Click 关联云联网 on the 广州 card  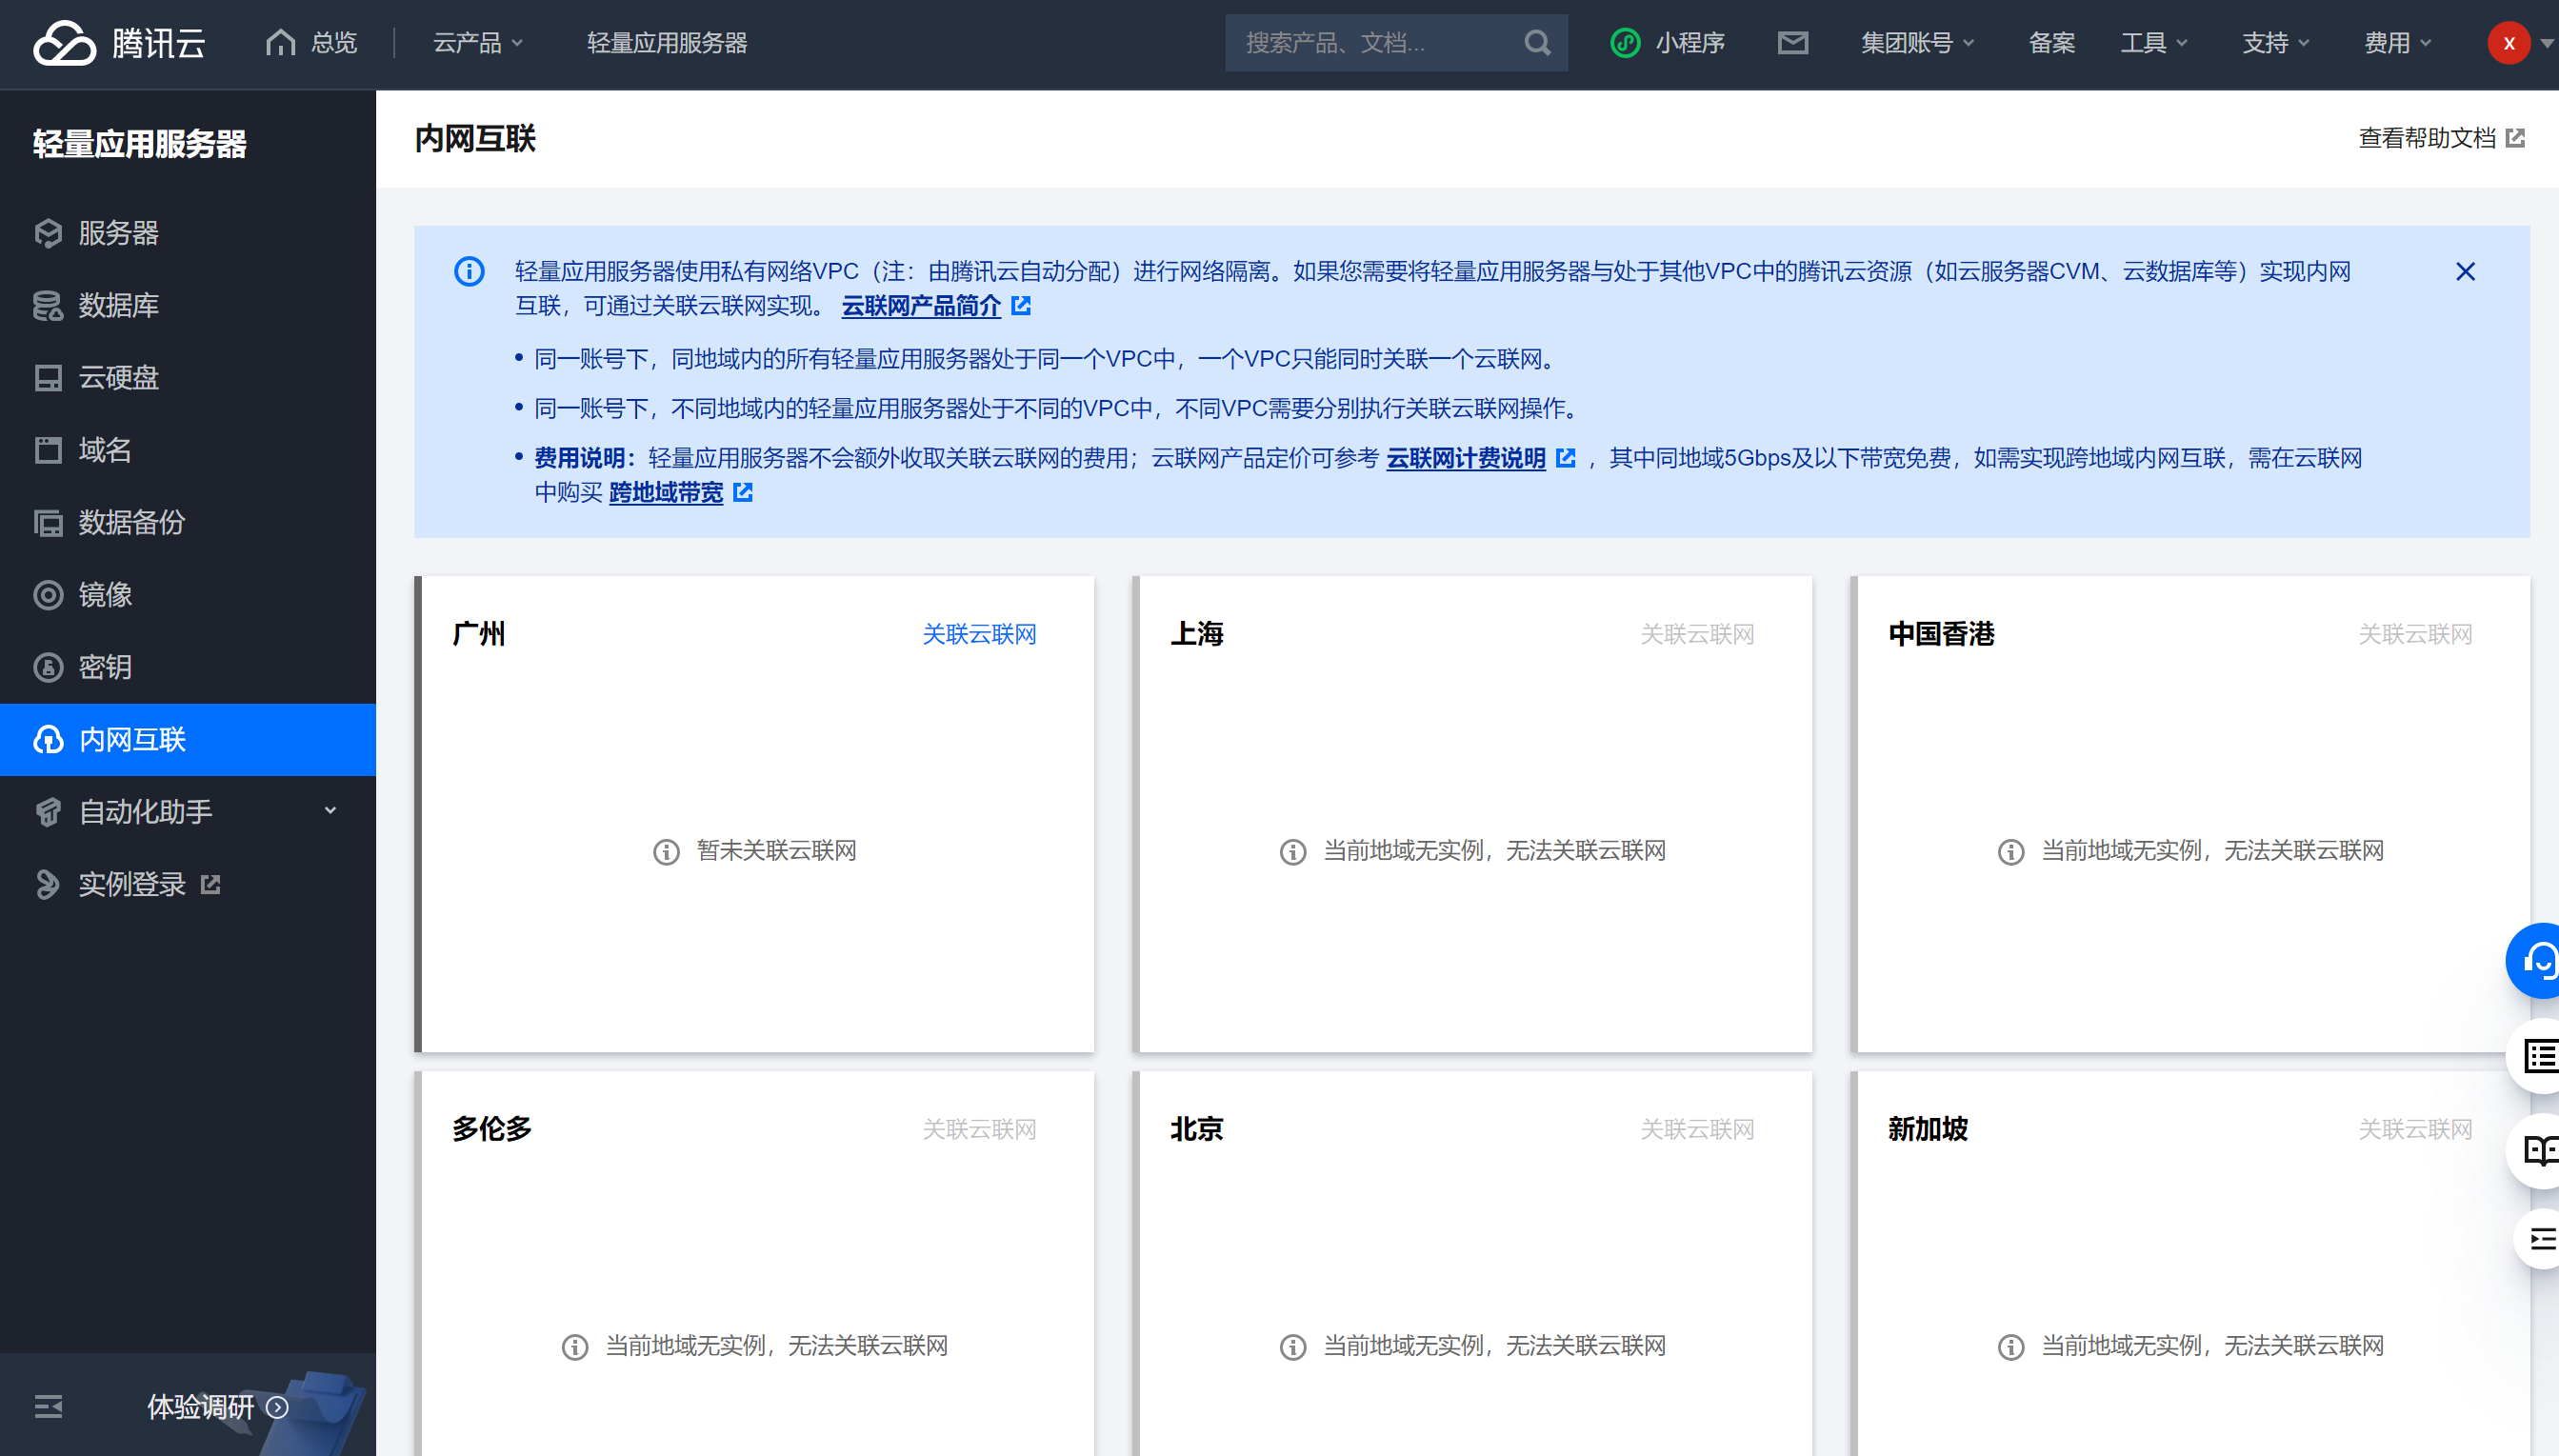pyautogui.click(x=979, y=634)
